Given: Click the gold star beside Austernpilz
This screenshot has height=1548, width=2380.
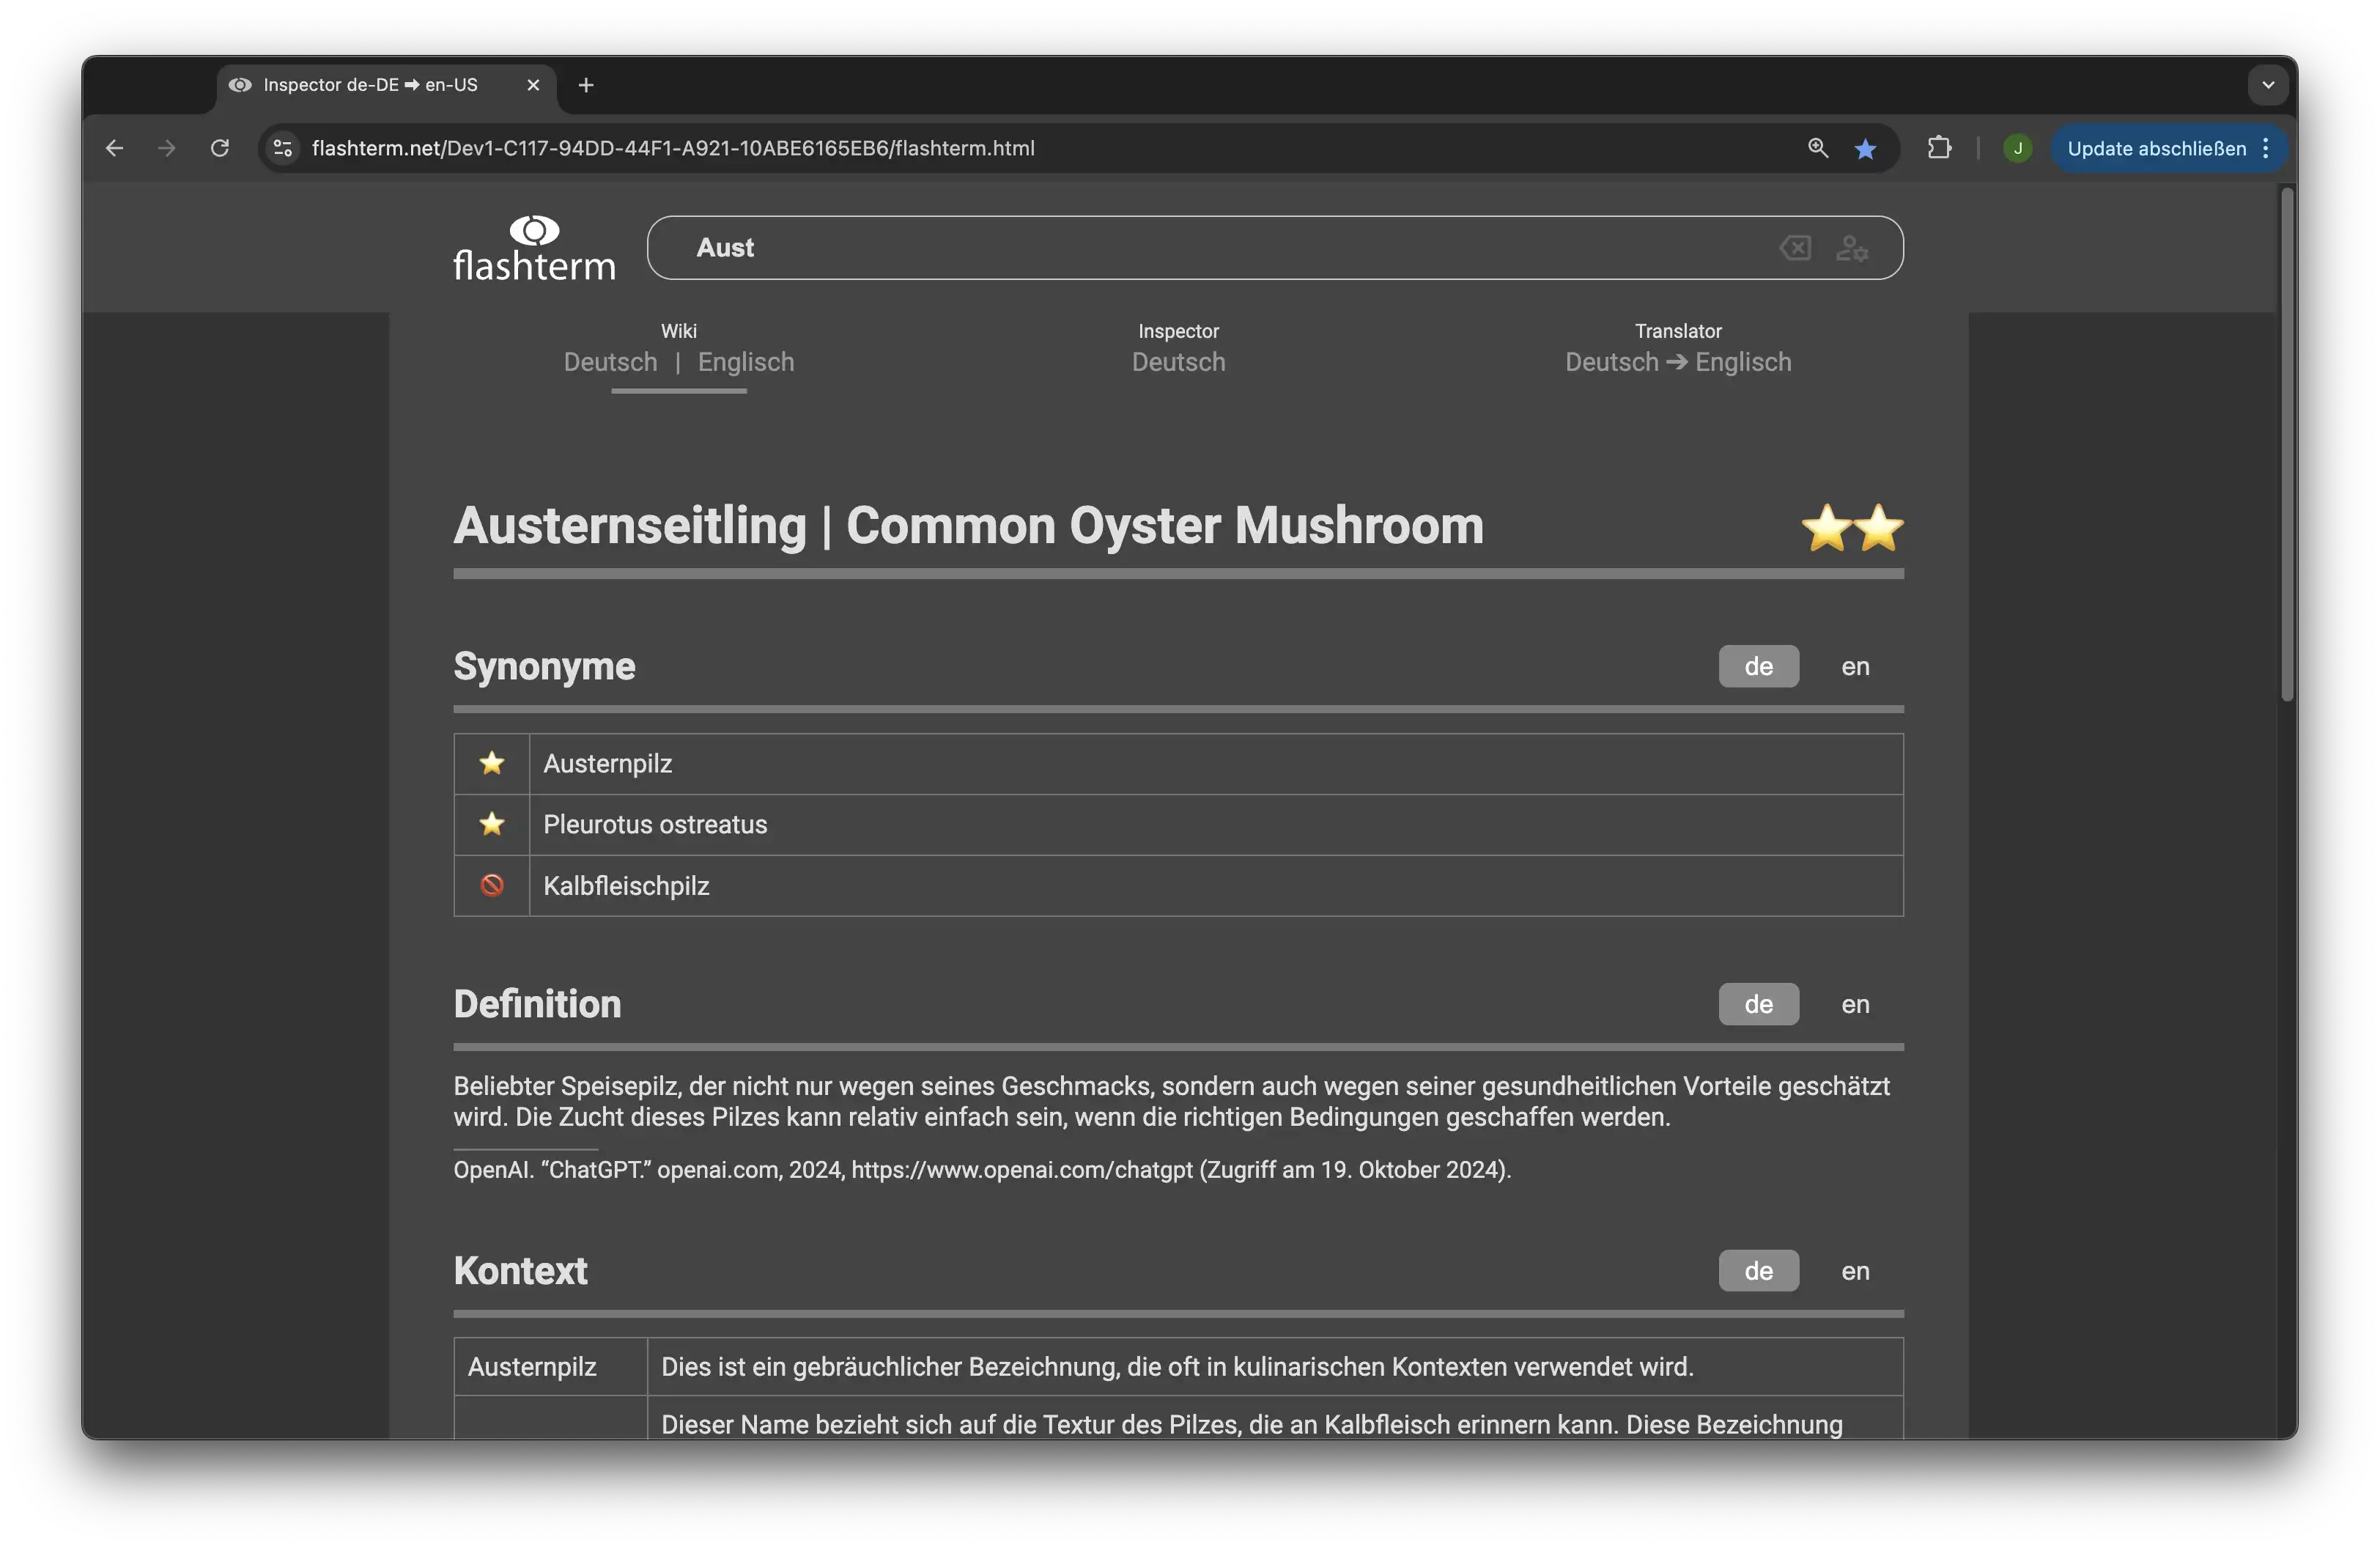Looking at the screenshot, I should (x=492, y=764).
